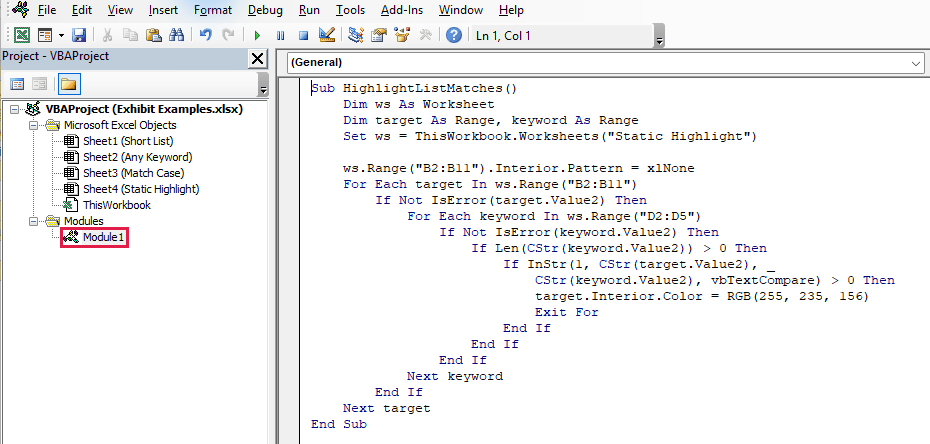Open the Add-Ins menu
Screen dimensions: 930x444
(402, 10)
